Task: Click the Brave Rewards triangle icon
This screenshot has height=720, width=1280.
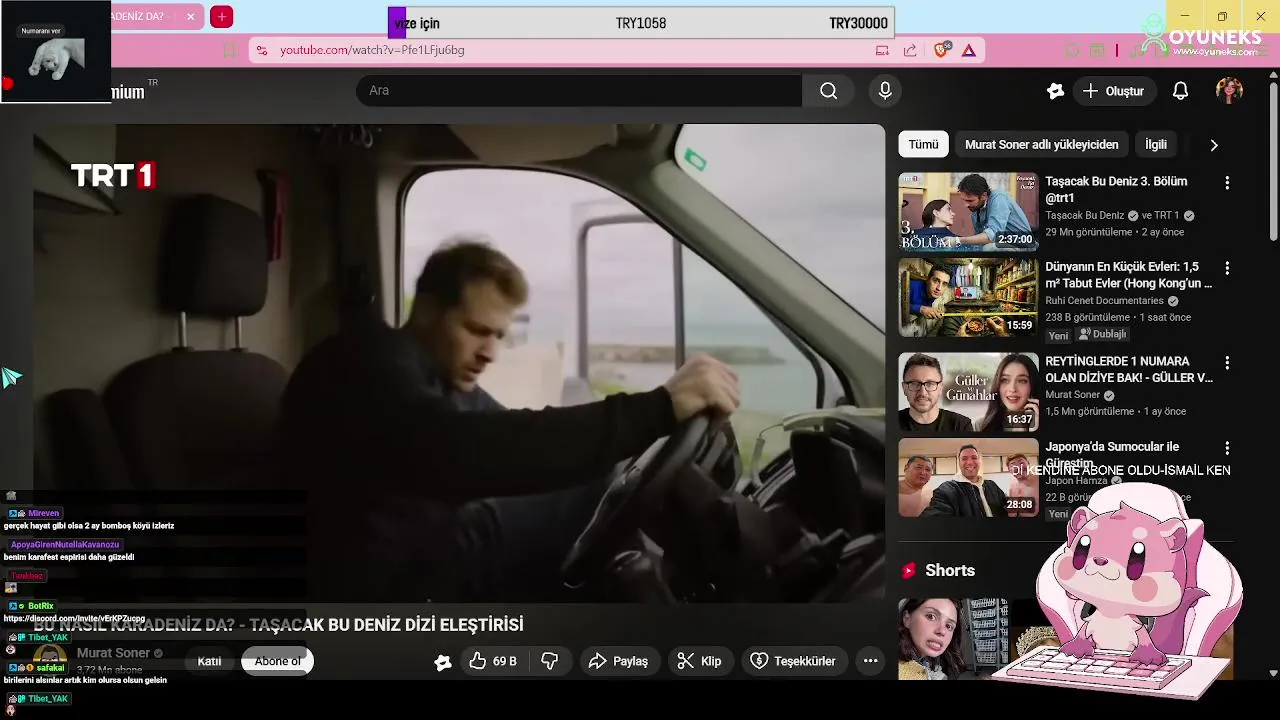Action: click(x=968, y=50)
